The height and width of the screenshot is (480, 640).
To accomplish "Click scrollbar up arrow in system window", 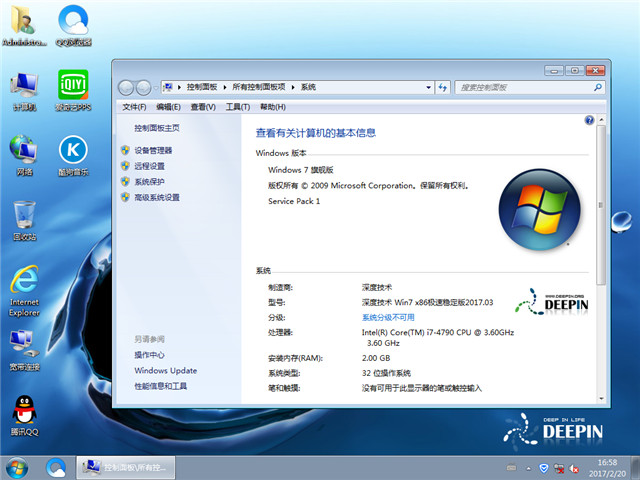I will (601, 120).
